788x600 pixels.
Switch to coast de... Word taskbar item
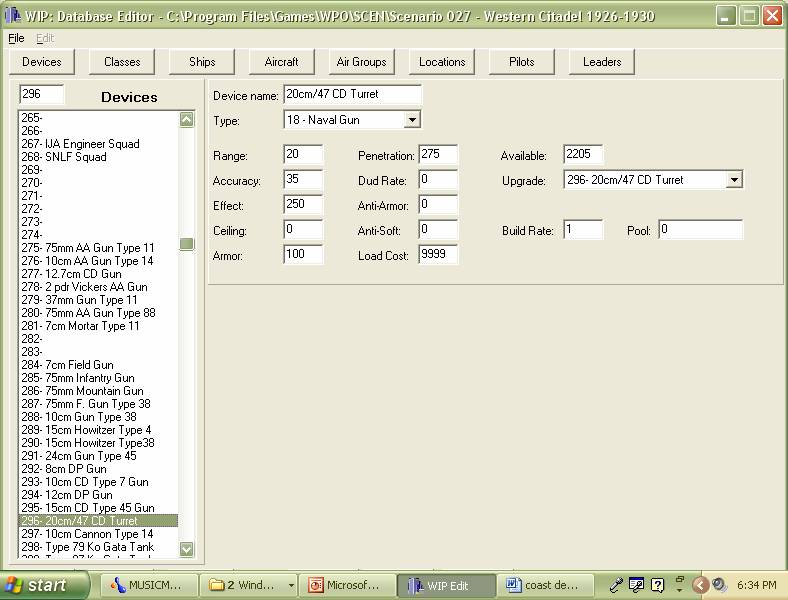coord(545,585)
